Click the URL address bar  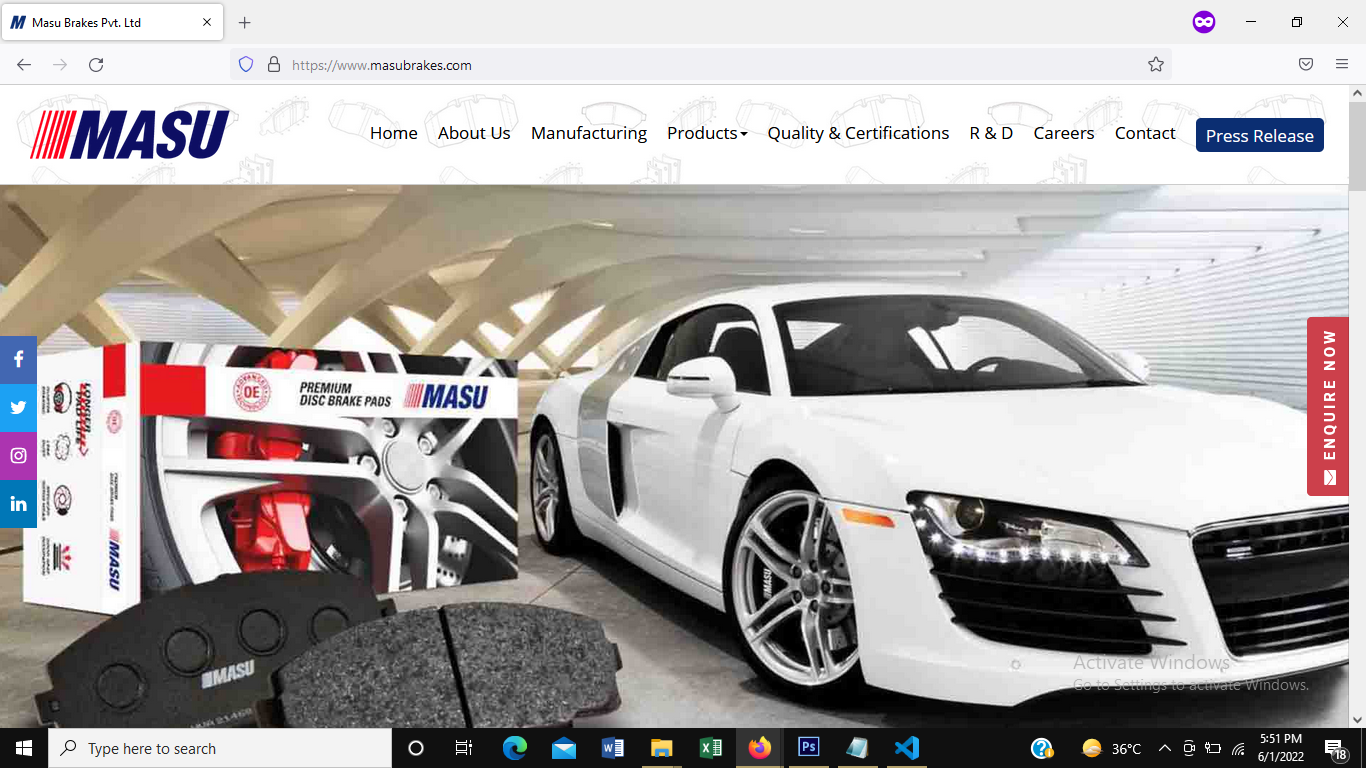(700, 65)
